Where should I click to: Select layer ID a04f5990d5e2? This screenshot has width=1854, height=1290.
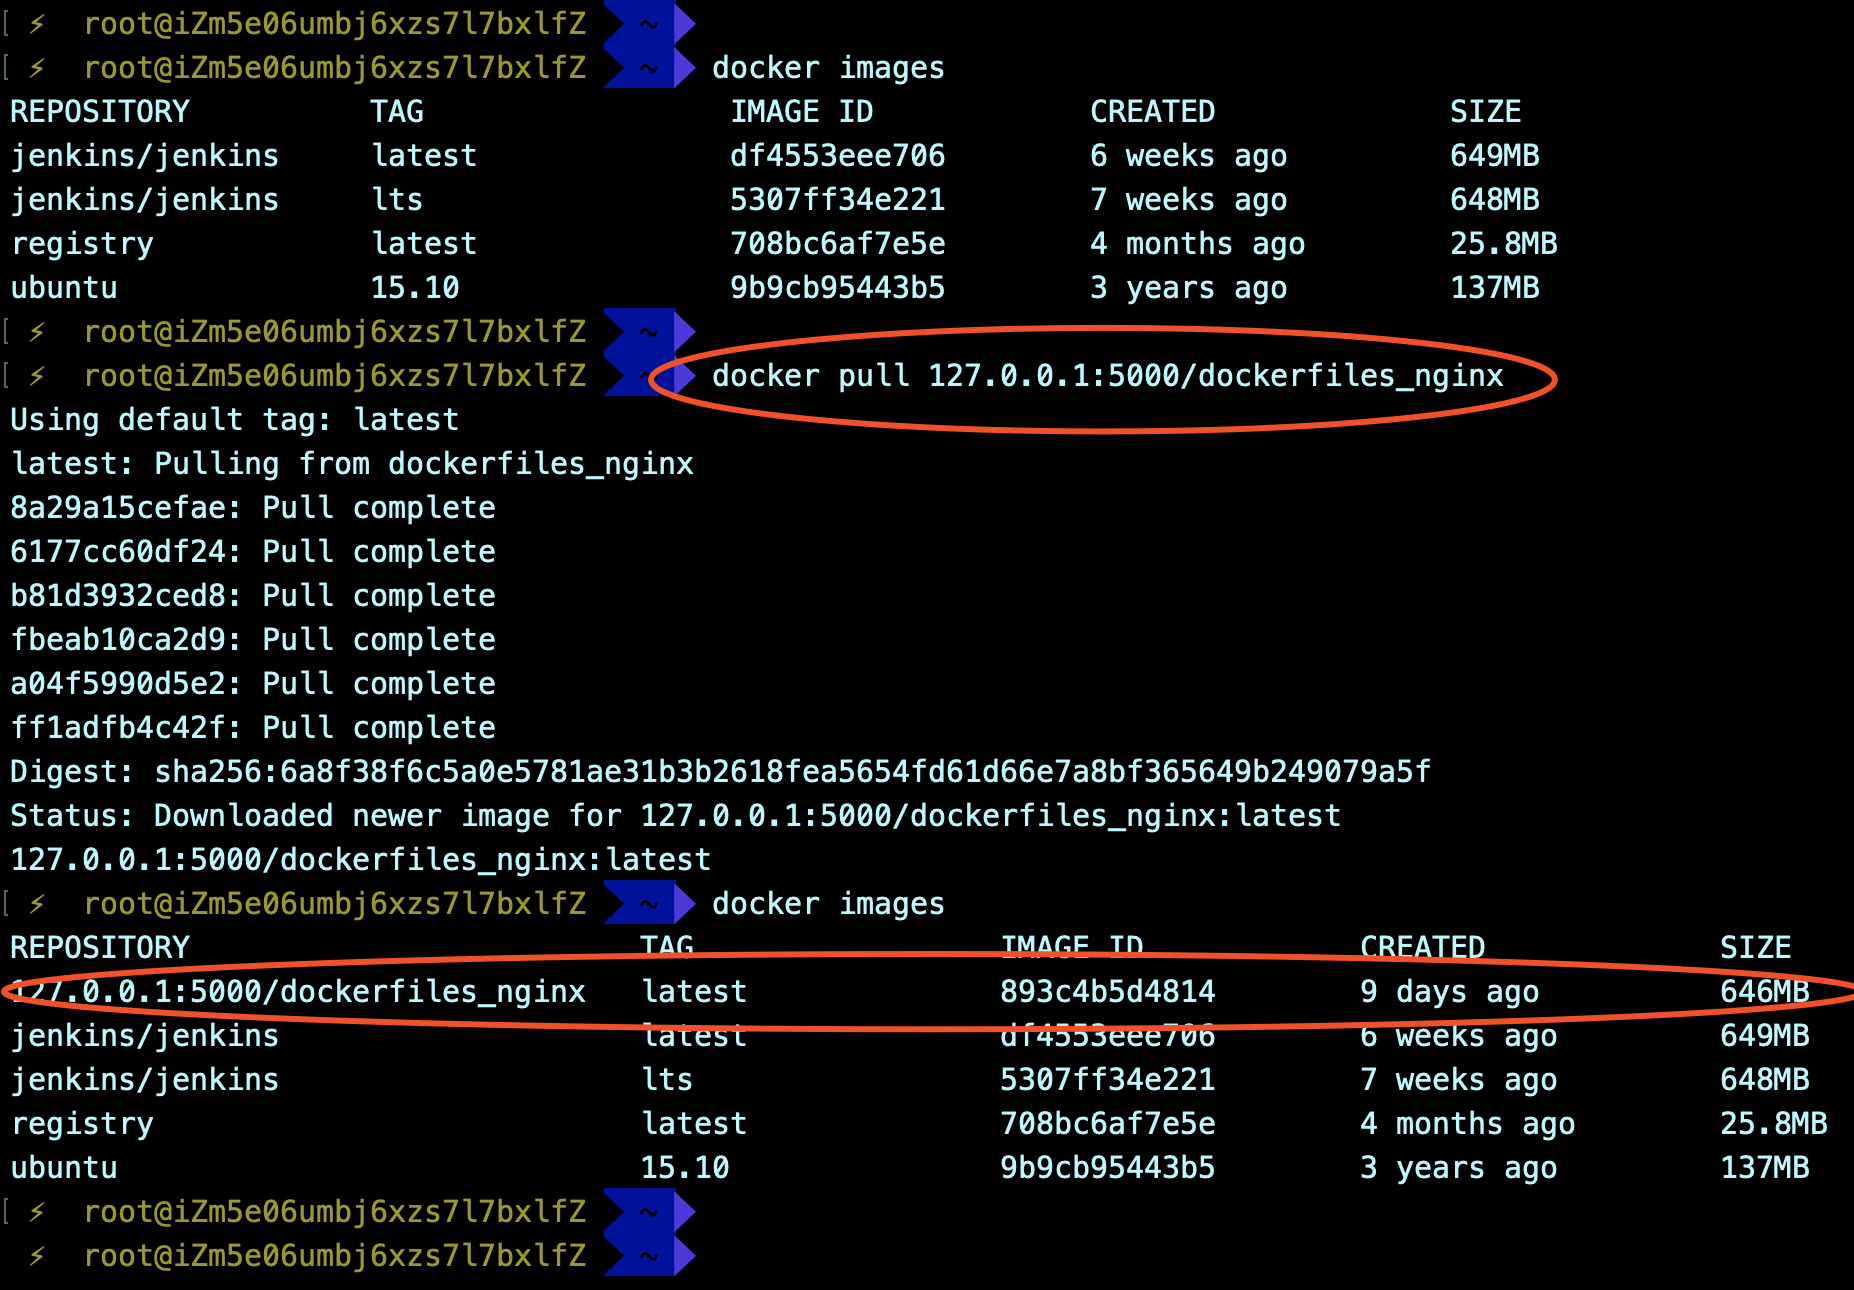(118, 684)
